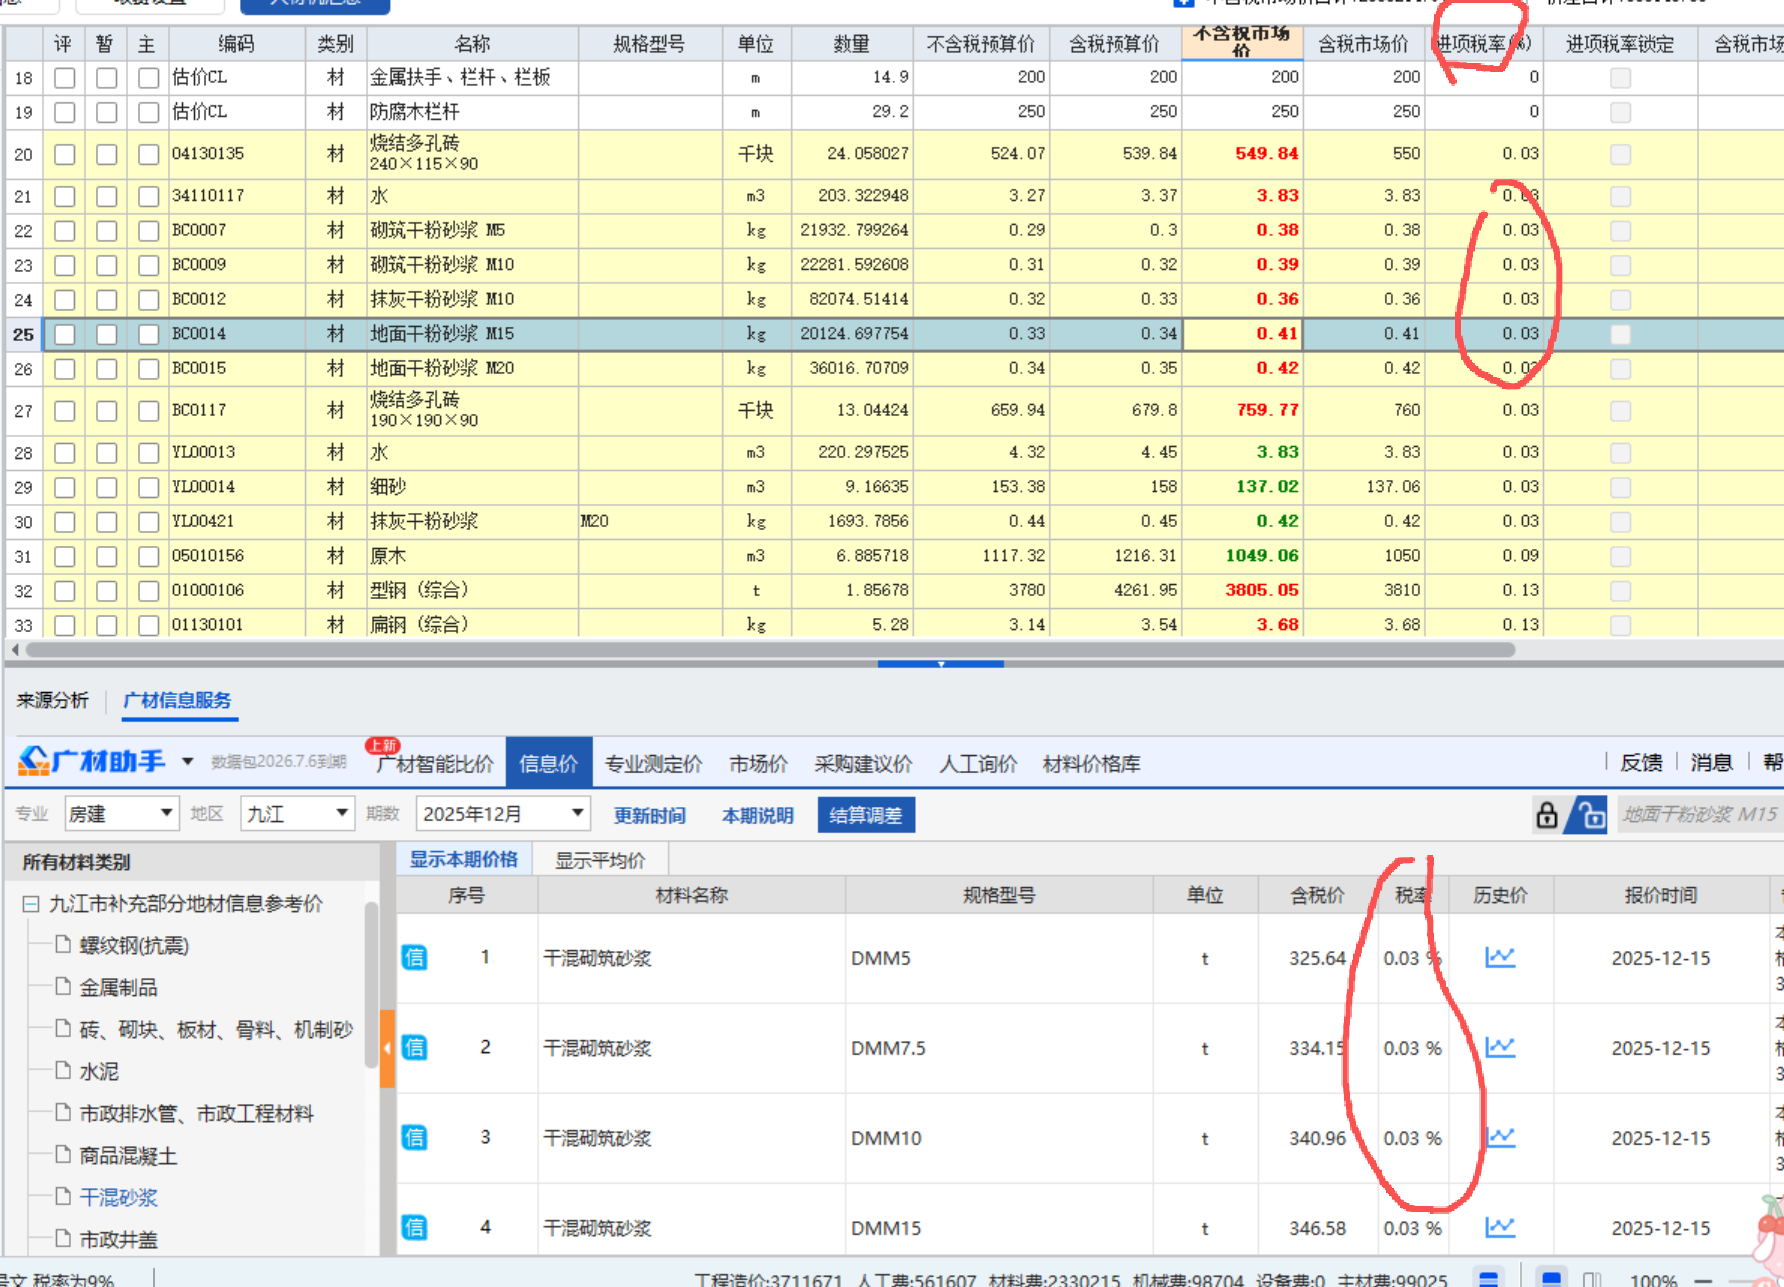This screenshot has height=1287, width=1784.
Task: Toggle 暂 checkbox for 防腐木栏杆 row 19
Action: tap(107, 112)
